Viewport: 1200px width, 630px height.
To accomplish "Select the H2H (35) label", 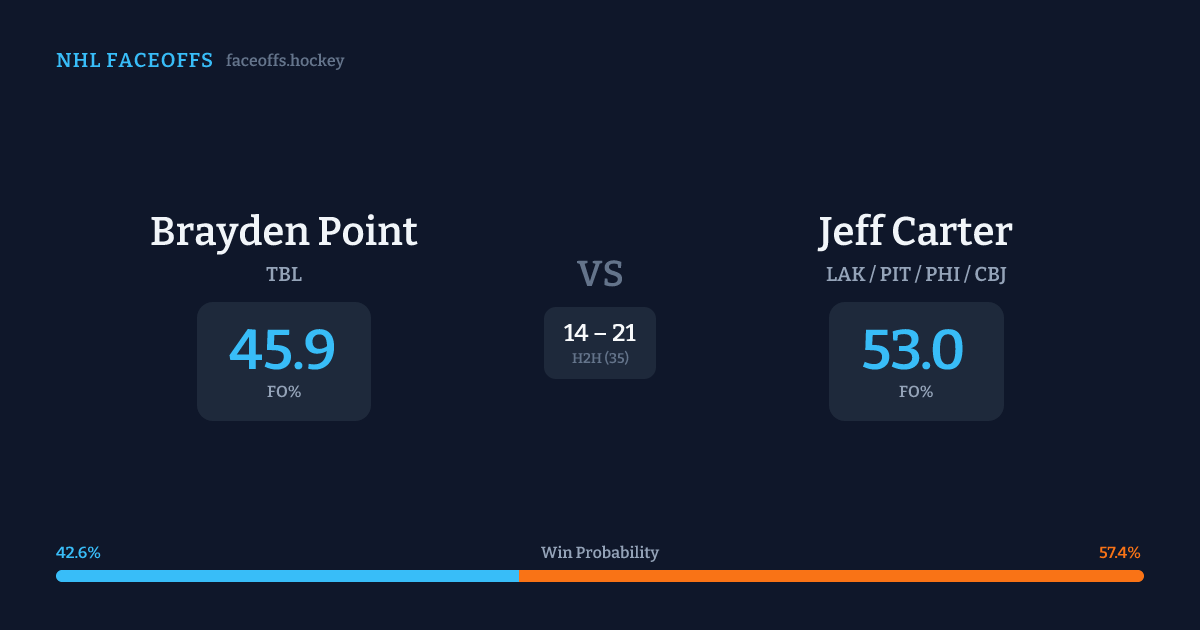I will click(600, 358).
